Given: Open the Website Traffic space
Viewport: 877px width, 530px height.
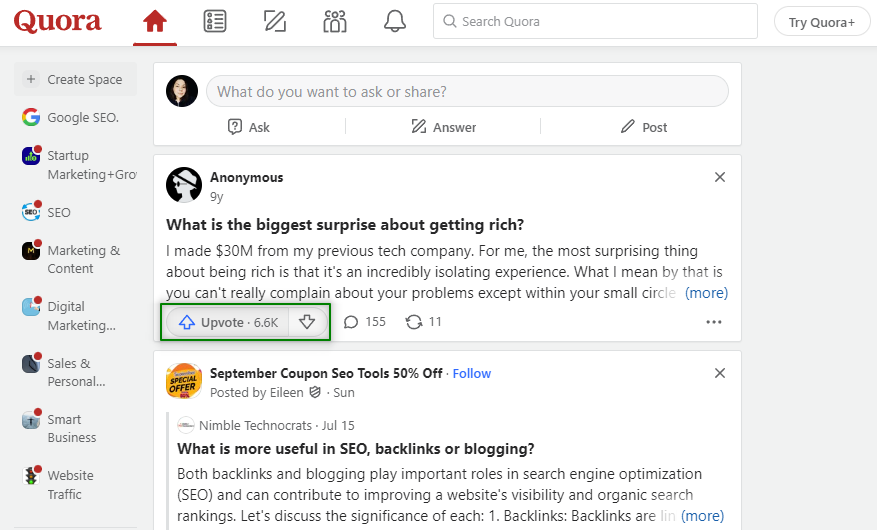Looking at the screenshot, I should point(70,485).
